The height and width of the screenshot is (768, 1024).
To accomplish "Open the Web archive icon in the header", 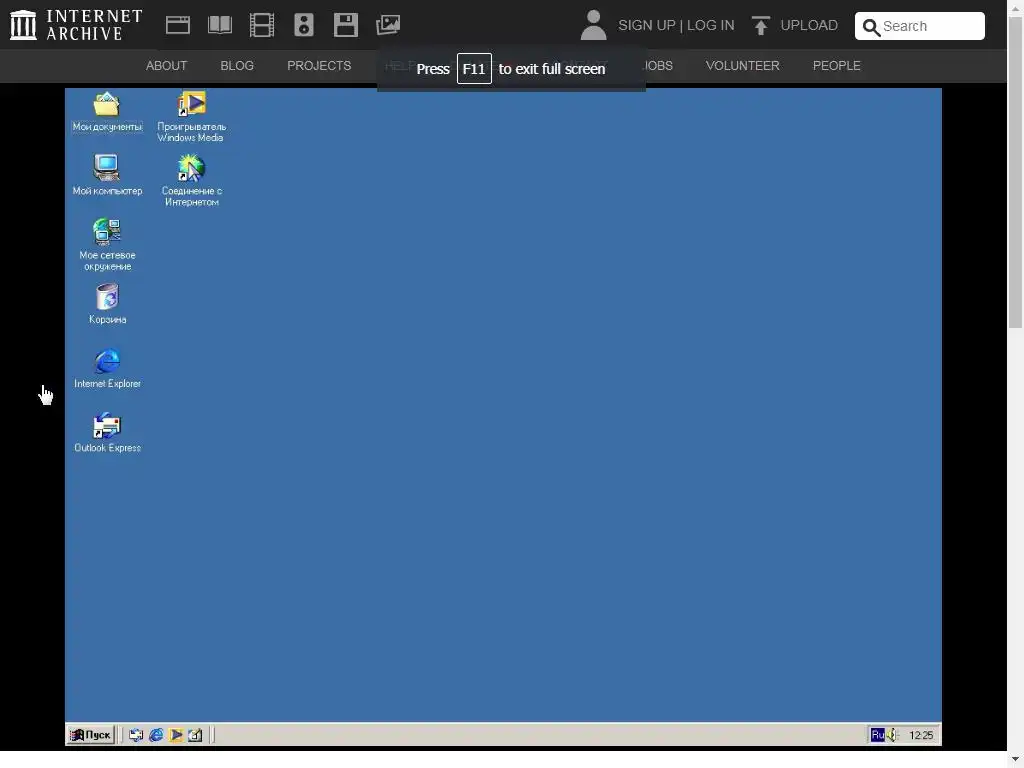I will coord(178,25).
